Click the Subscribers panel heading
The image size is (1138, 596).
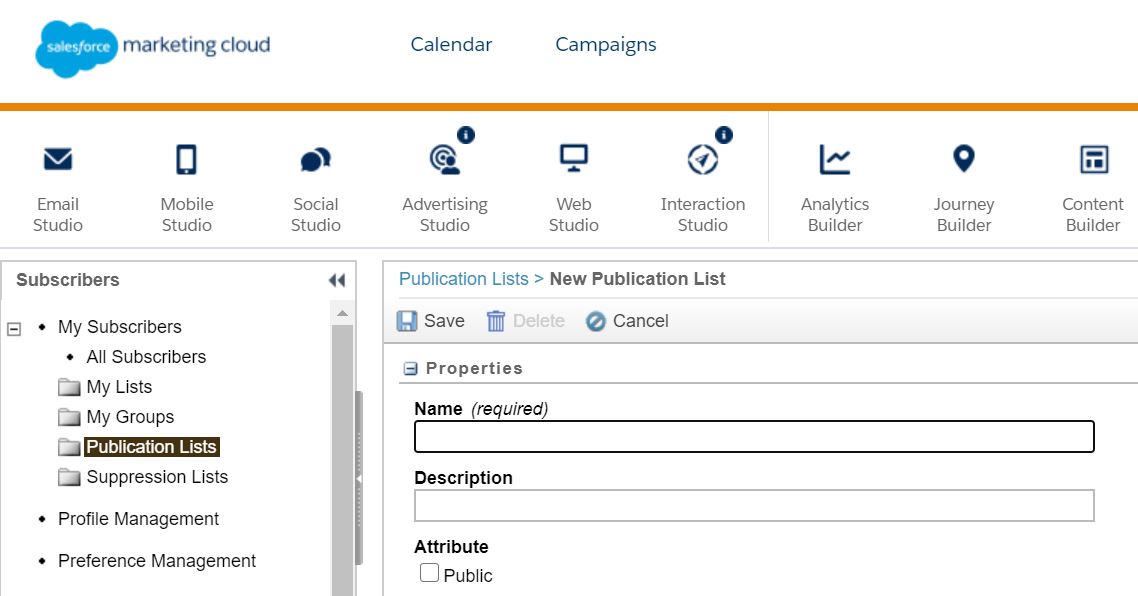[x=67, y=280]
